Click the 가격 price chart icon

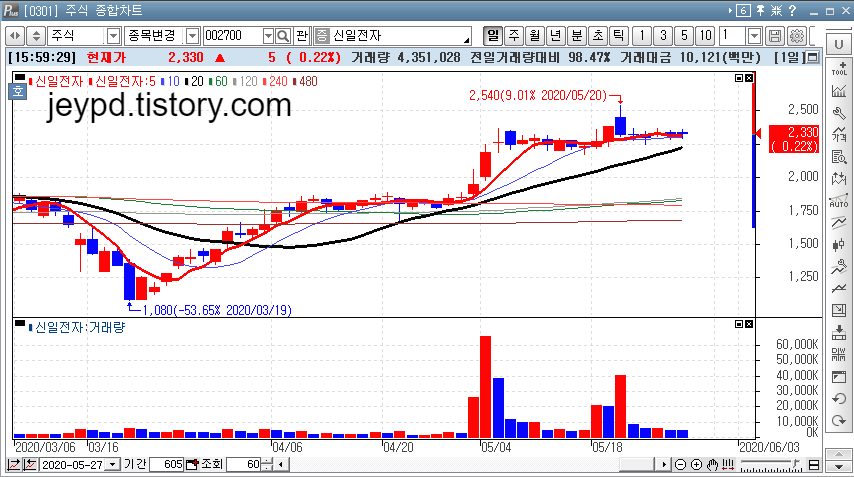839,134
